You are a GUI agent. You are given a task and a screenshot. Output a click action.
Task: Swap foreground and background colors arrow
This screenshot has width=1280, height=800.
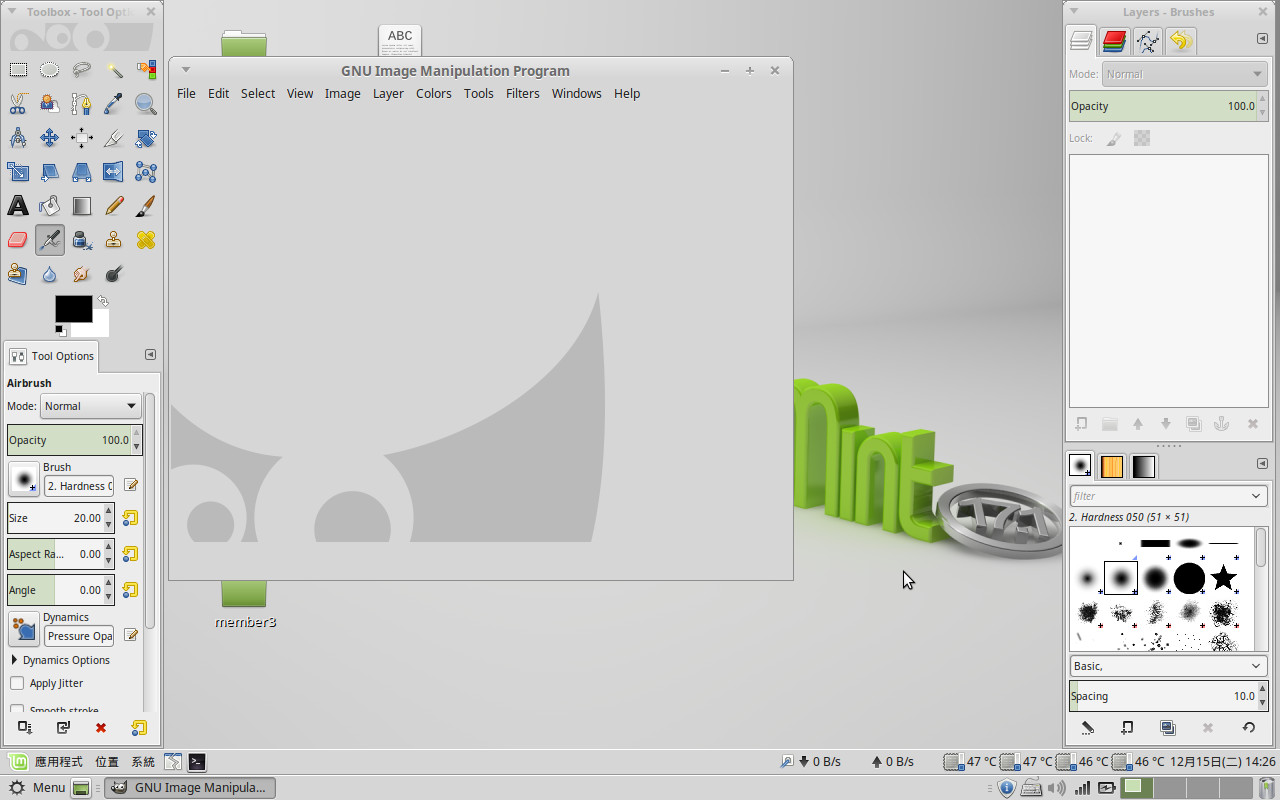[103, 300]
